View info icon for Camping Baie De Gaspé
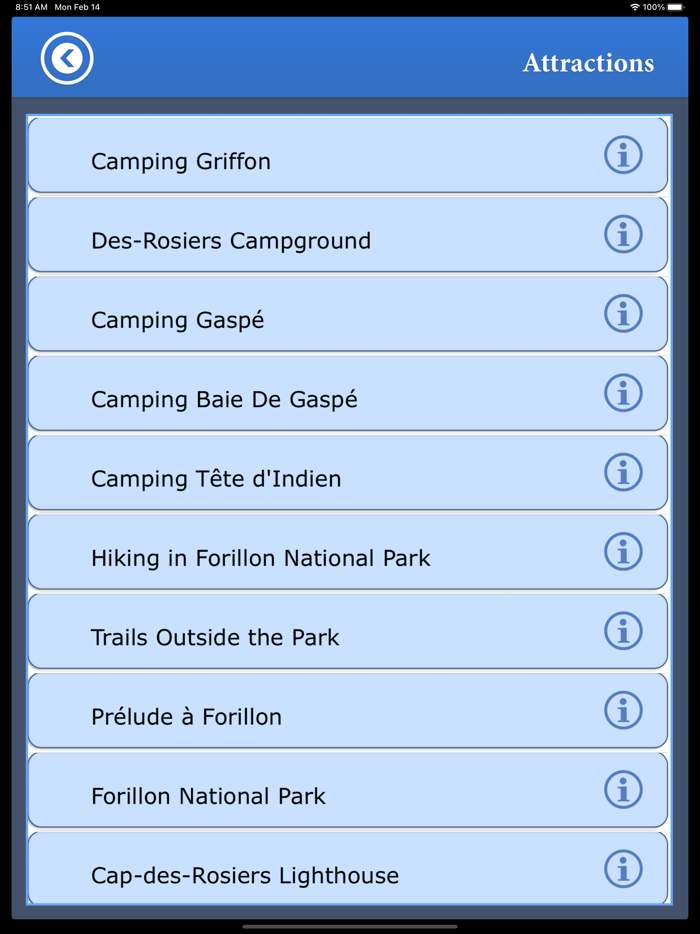 pyautogui.click(x=623, y=393)
